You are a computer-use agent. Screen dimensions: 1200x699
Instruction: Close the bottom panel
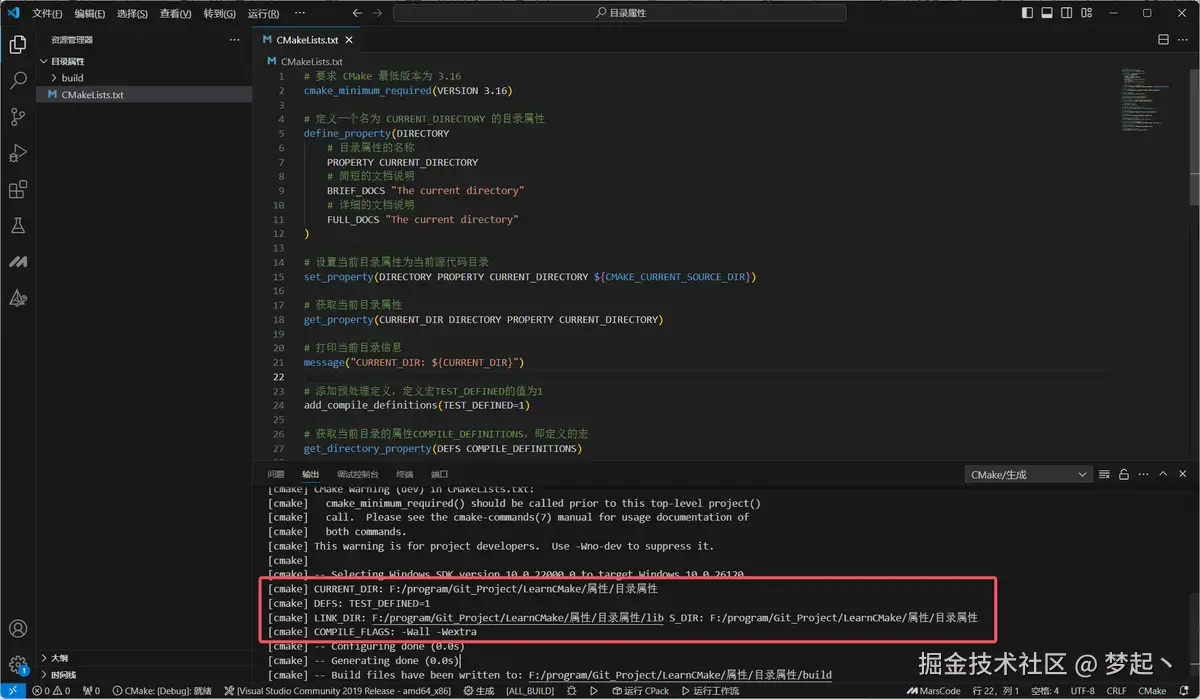(x=1185, y=474)
